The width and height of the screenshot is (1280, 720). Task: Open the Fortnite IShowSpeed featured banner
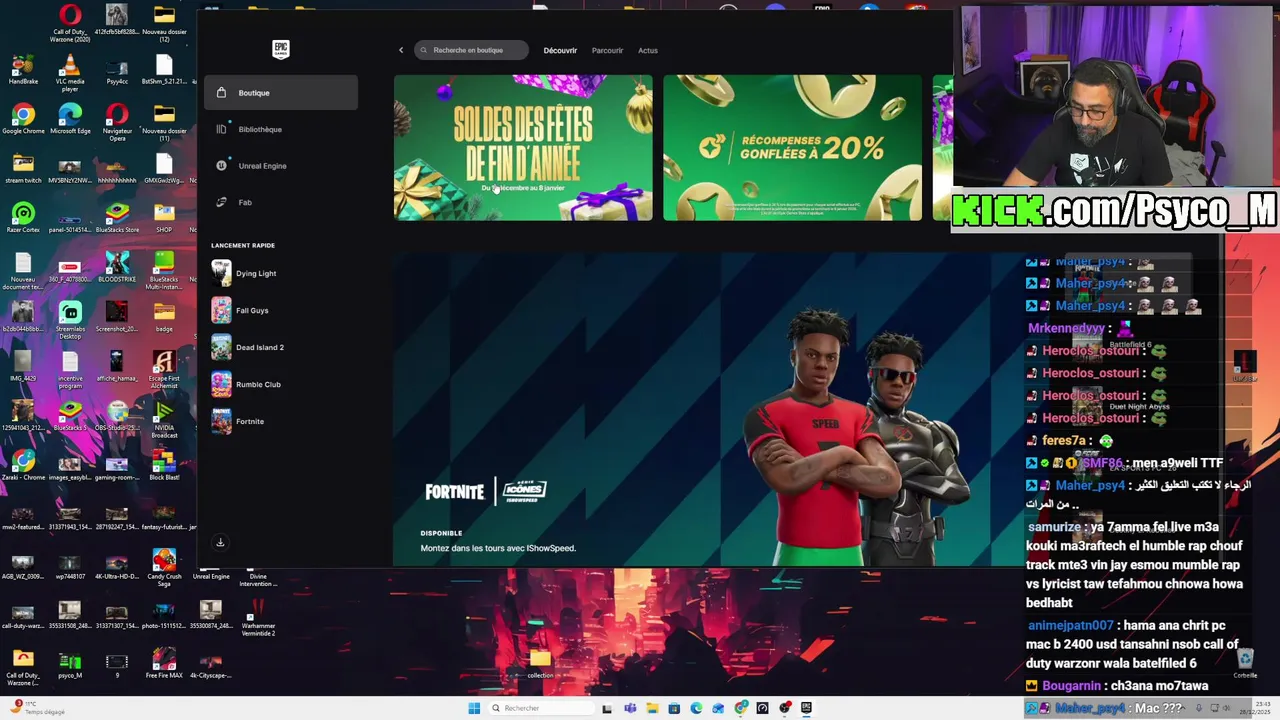point(706,410)
